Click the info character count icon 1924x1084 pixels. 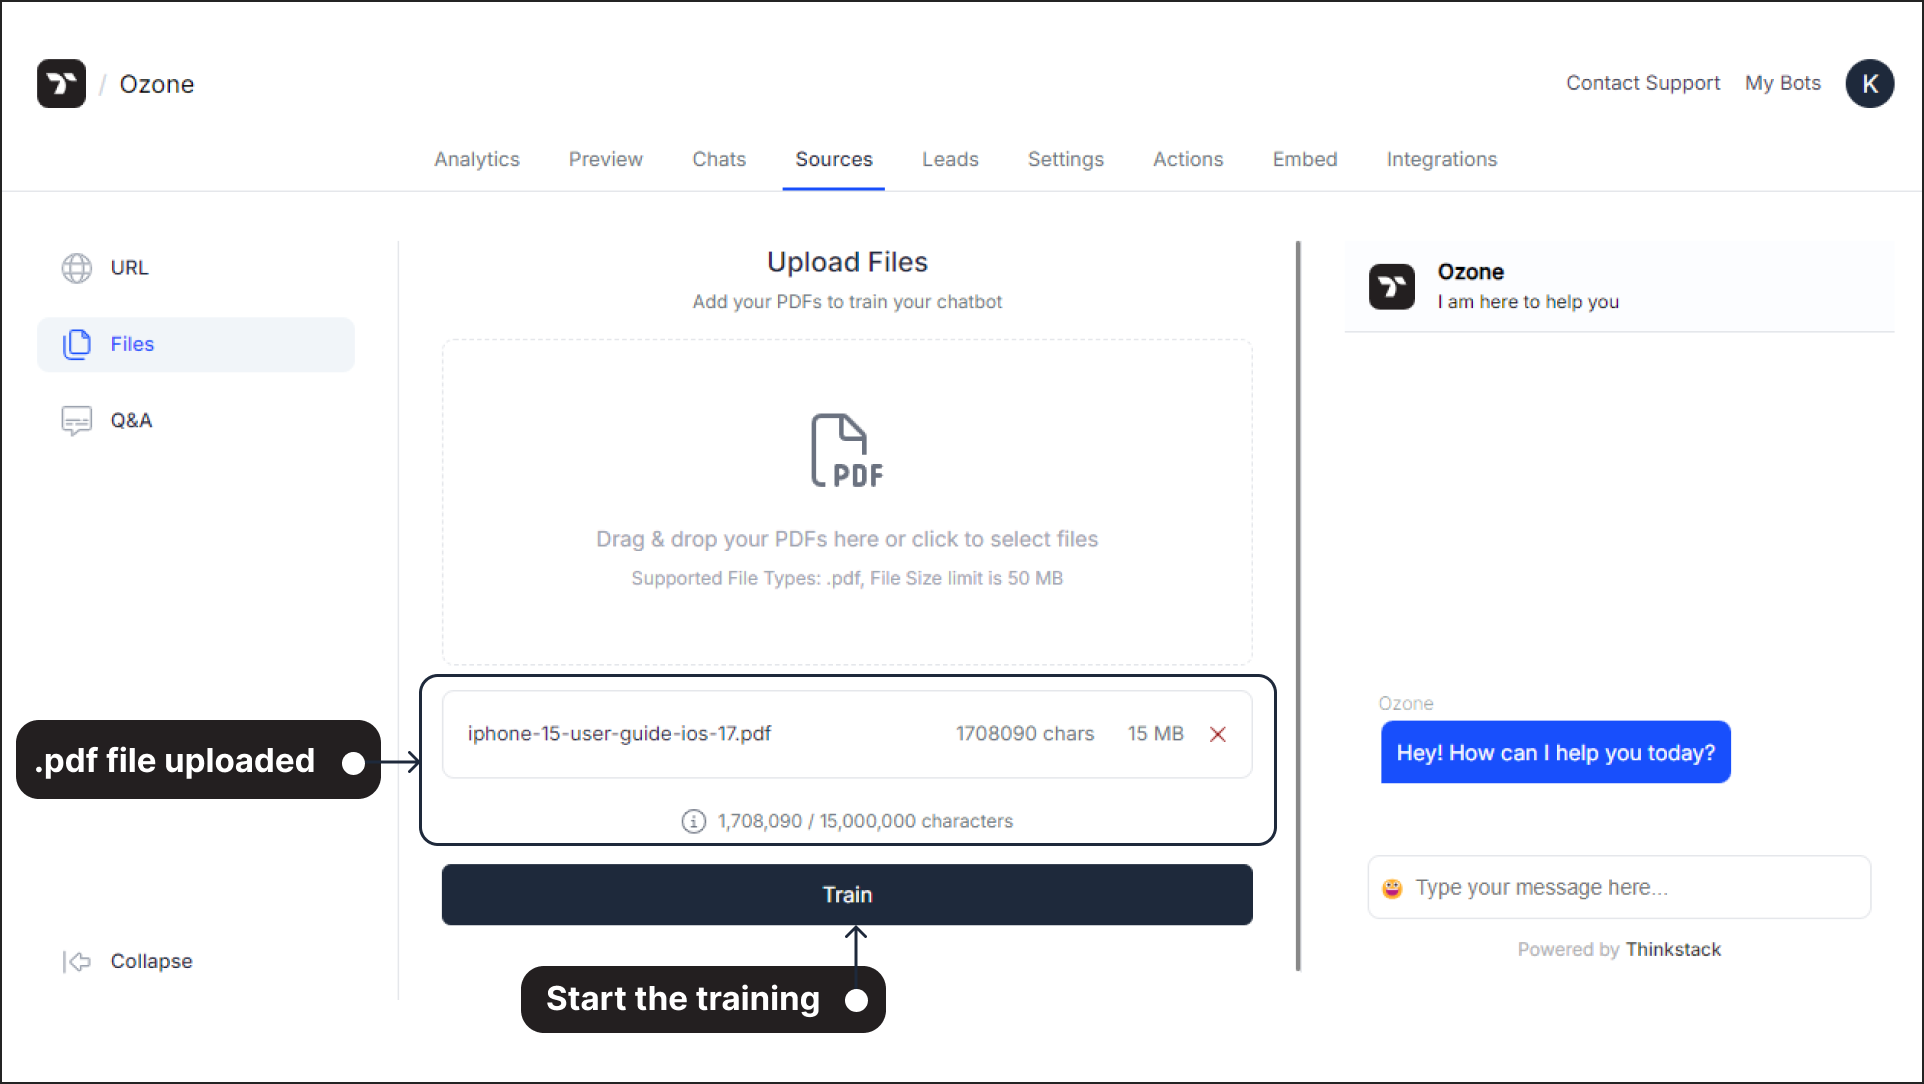point(690,821)
